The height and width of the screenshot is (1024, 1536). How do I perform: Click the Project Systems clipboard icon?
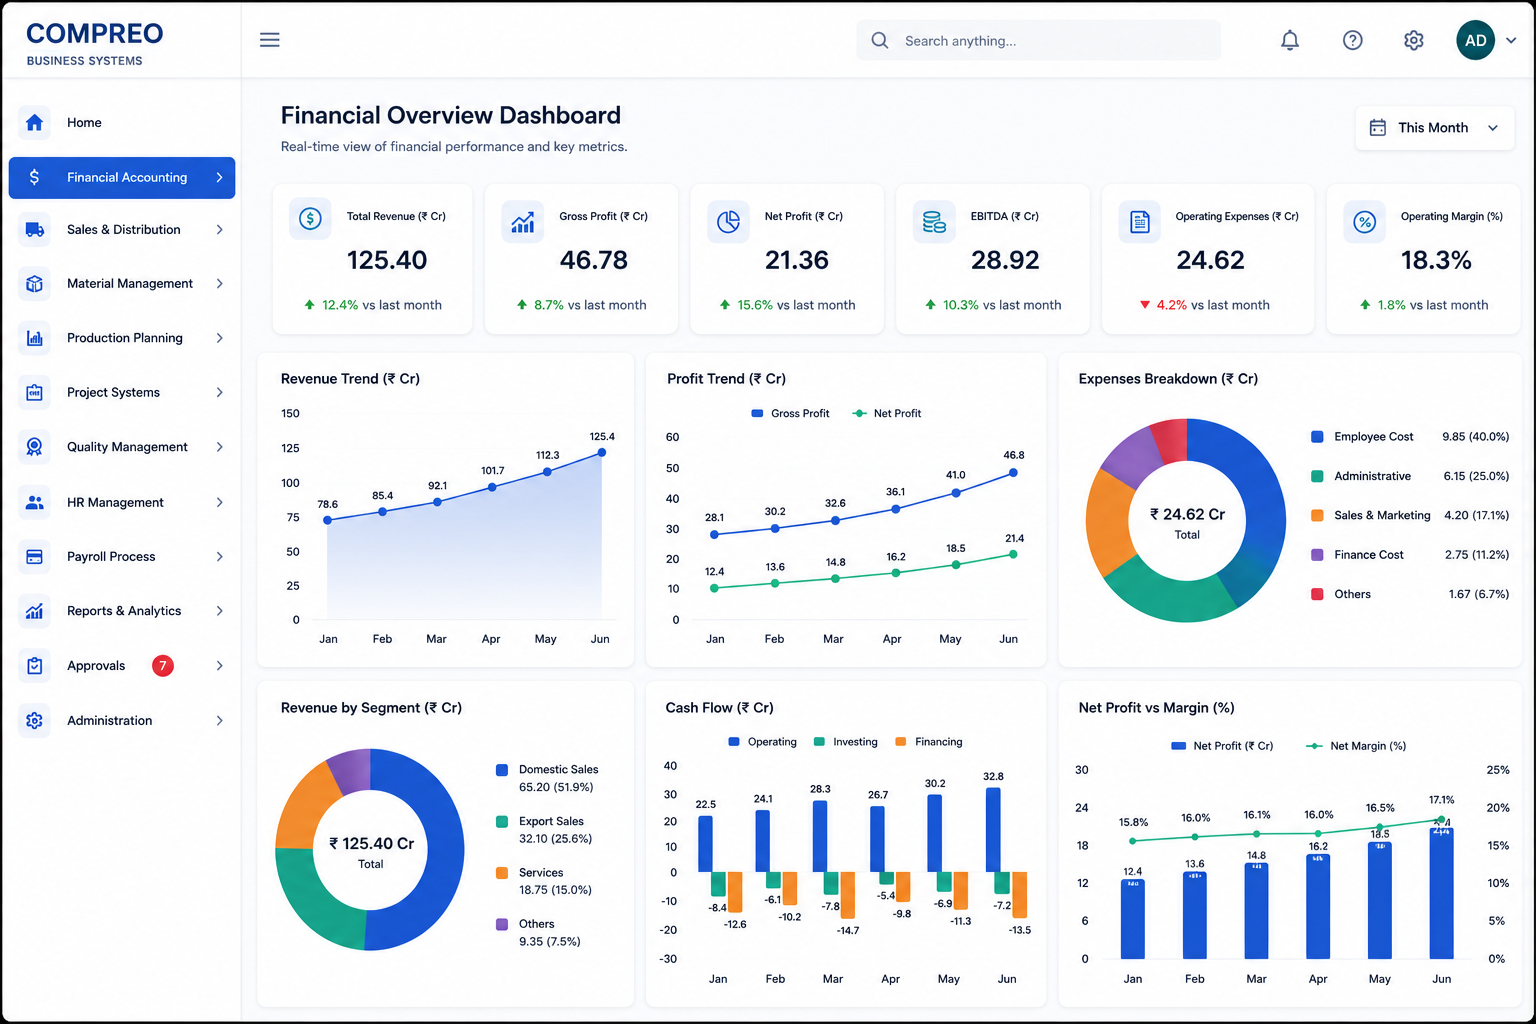34,392
